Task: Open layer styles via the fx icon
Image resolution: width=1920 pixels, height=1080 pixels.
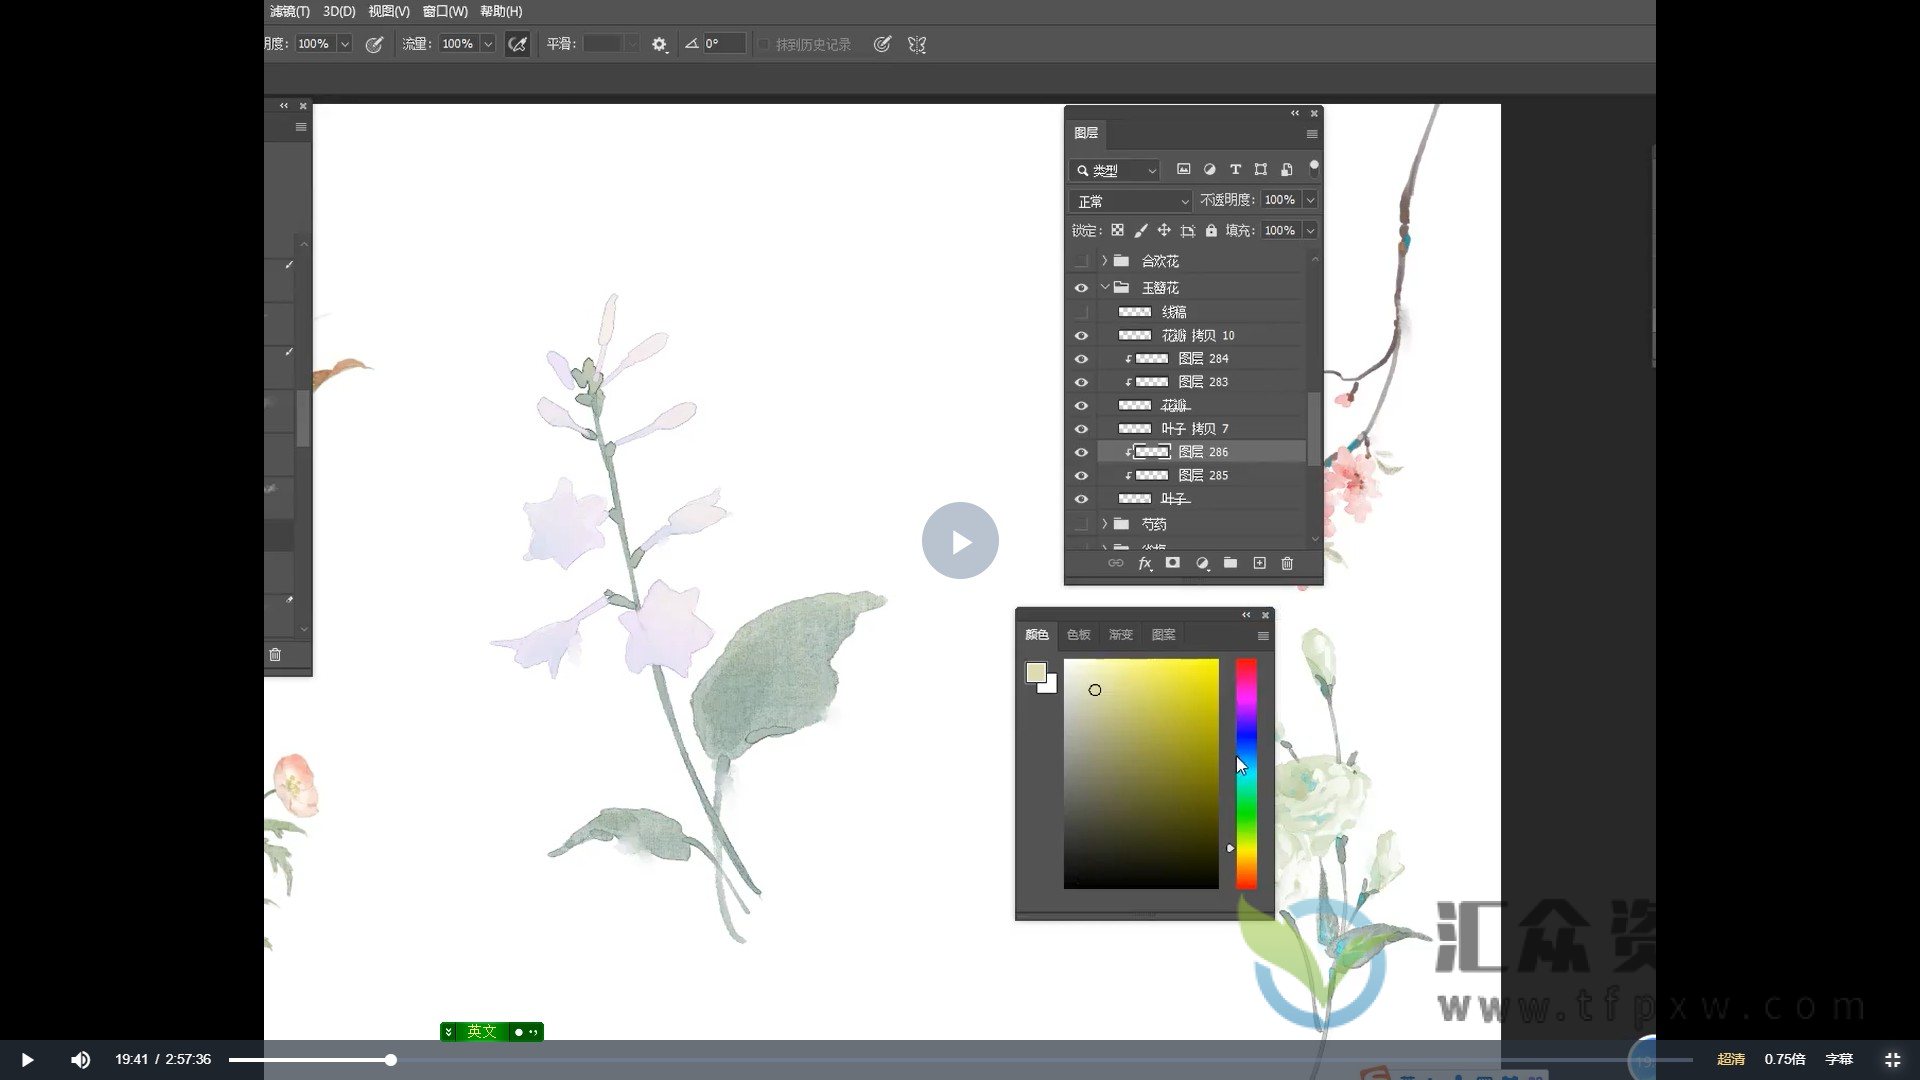Action: 1144,563
